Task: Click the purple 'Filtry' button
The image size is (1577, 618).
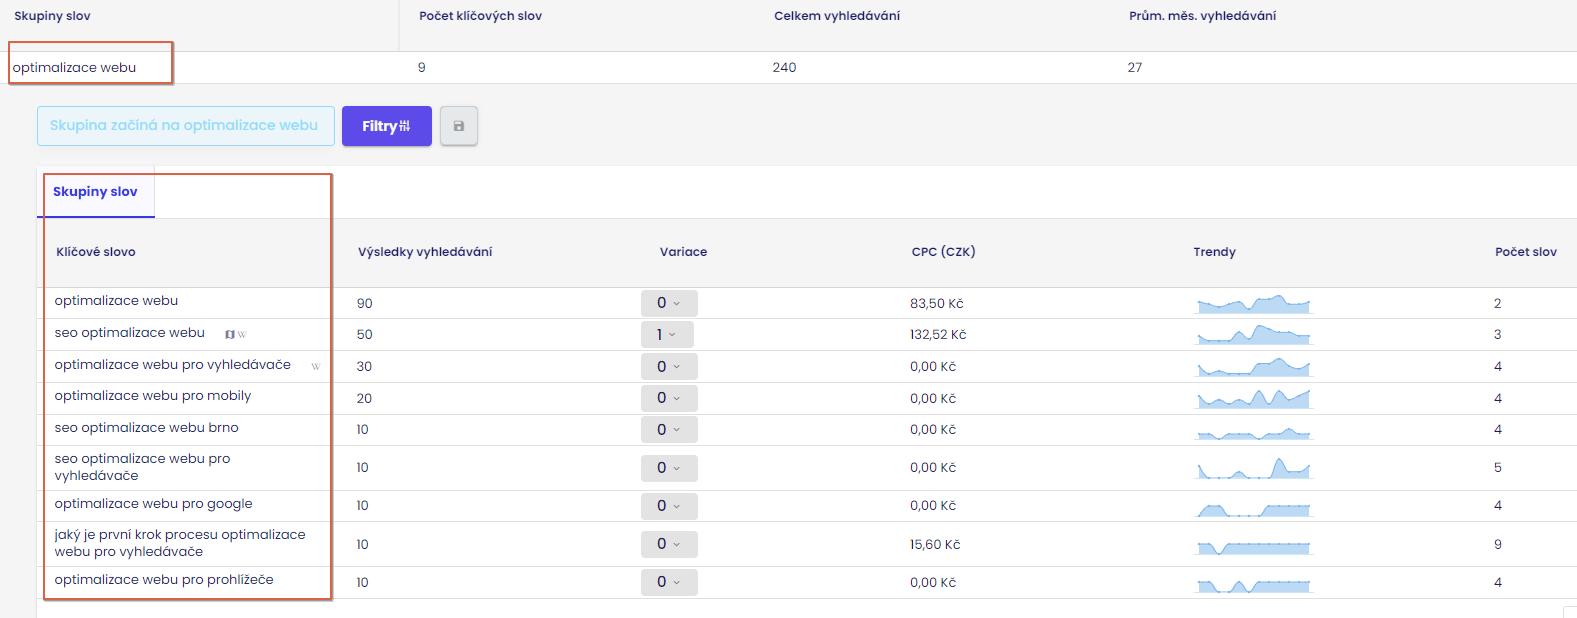Action: (x=386, y=126)
